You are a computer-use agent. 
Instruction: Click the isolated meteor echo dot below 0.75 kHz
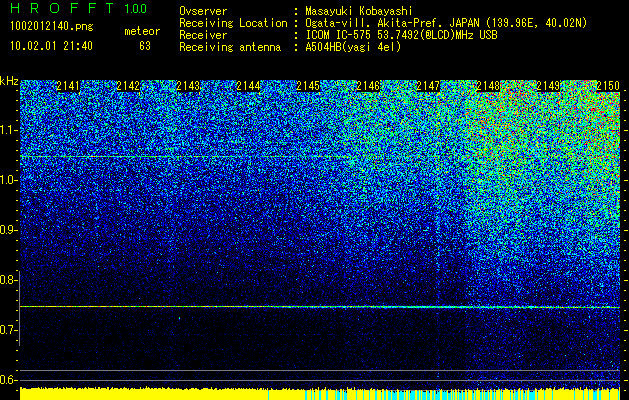[x=179, y=318]
